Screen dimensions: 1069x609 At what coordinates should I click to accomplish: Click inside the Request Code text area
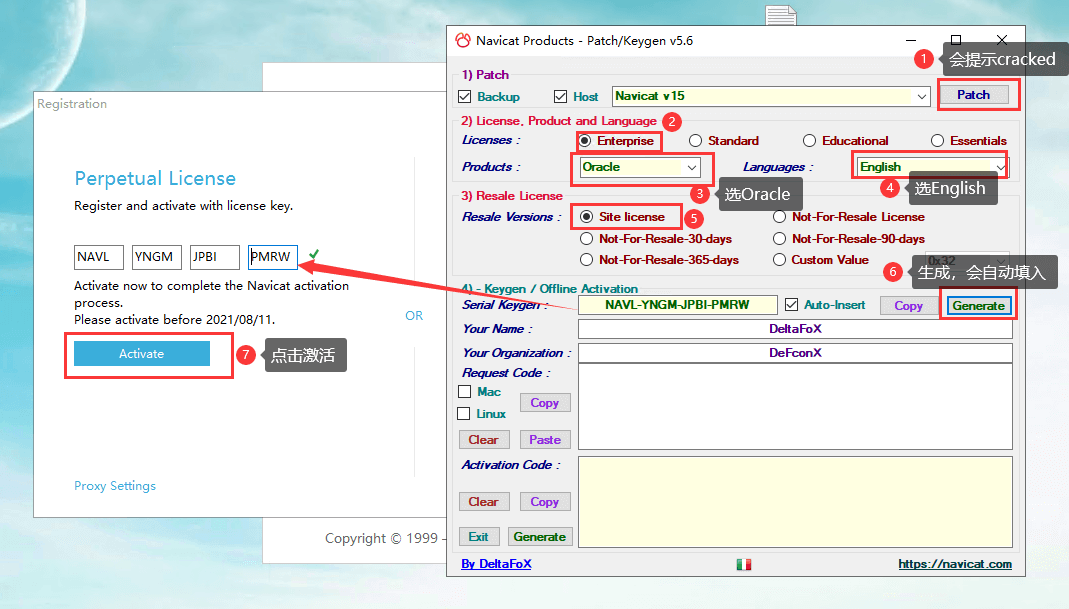coord(795,406)
